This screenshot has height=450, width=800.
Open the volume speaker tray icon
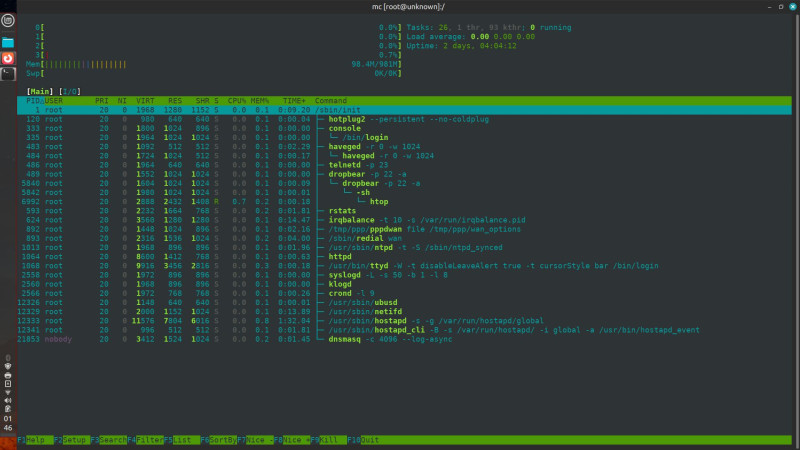point(8,401)
